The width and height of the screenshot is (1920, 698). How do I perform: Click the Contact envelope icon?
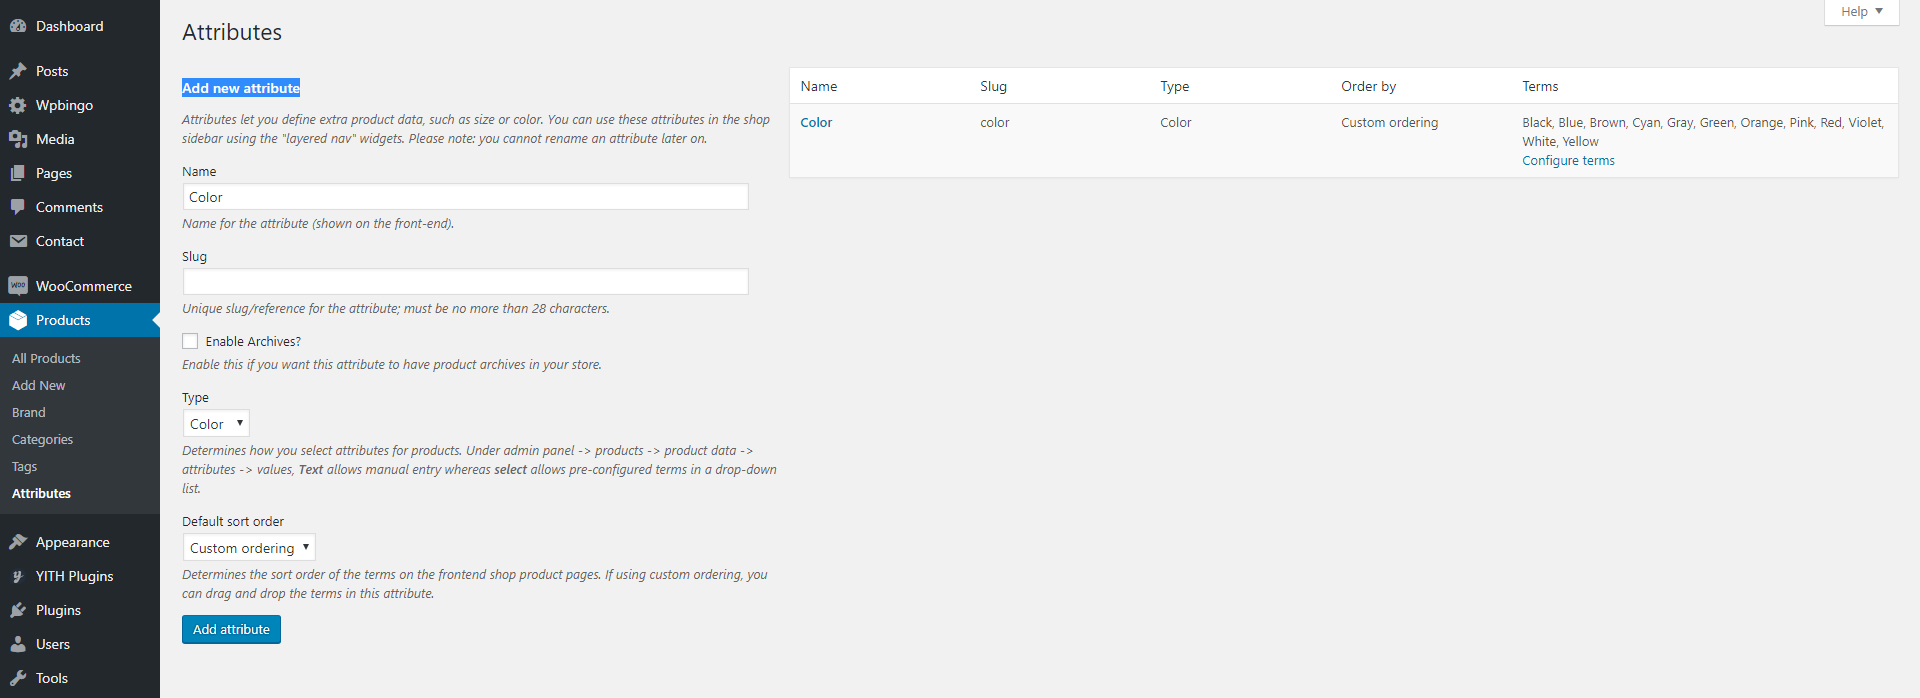pyautogui.click(x=18, y=241)
